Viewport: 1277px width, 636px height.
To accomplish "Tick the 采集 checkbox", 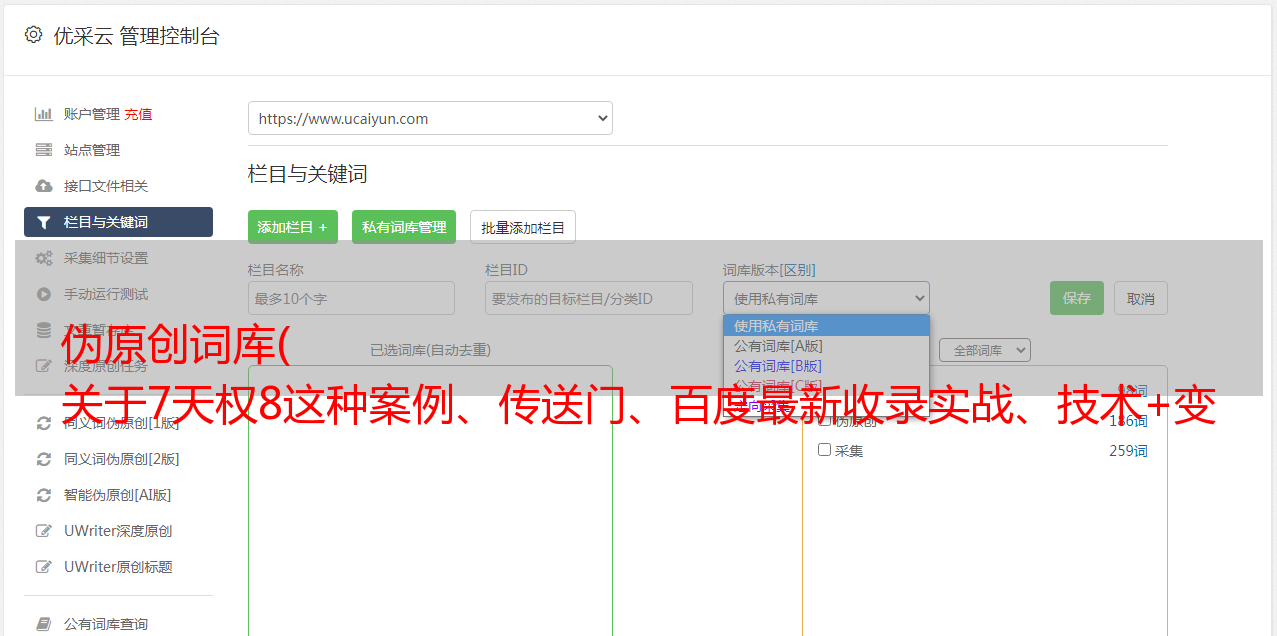I will point(825,450).
